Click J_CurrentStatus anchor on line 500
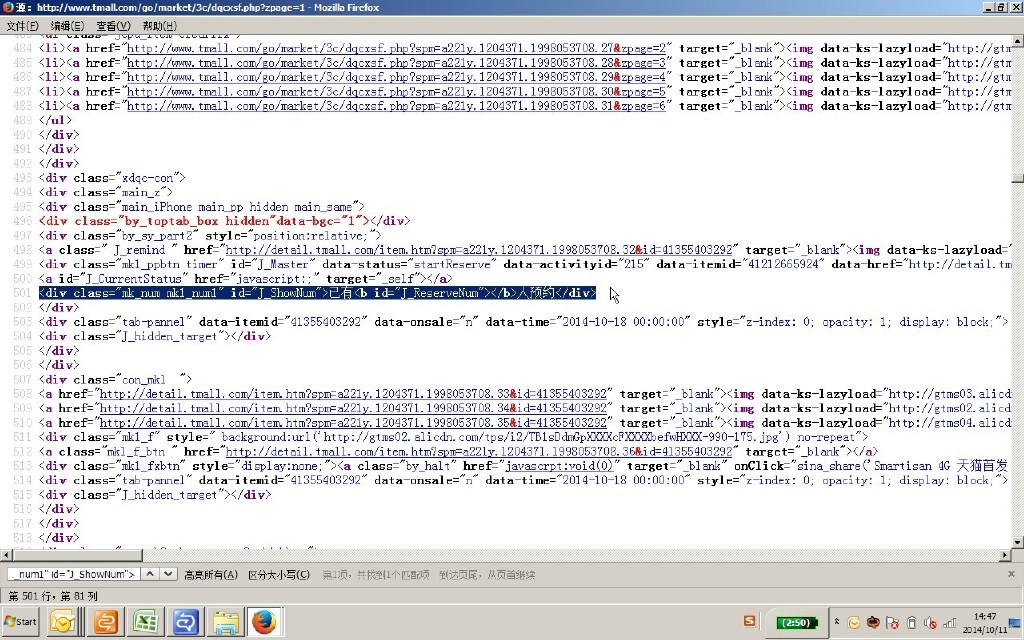 click(x=246, y=278)
